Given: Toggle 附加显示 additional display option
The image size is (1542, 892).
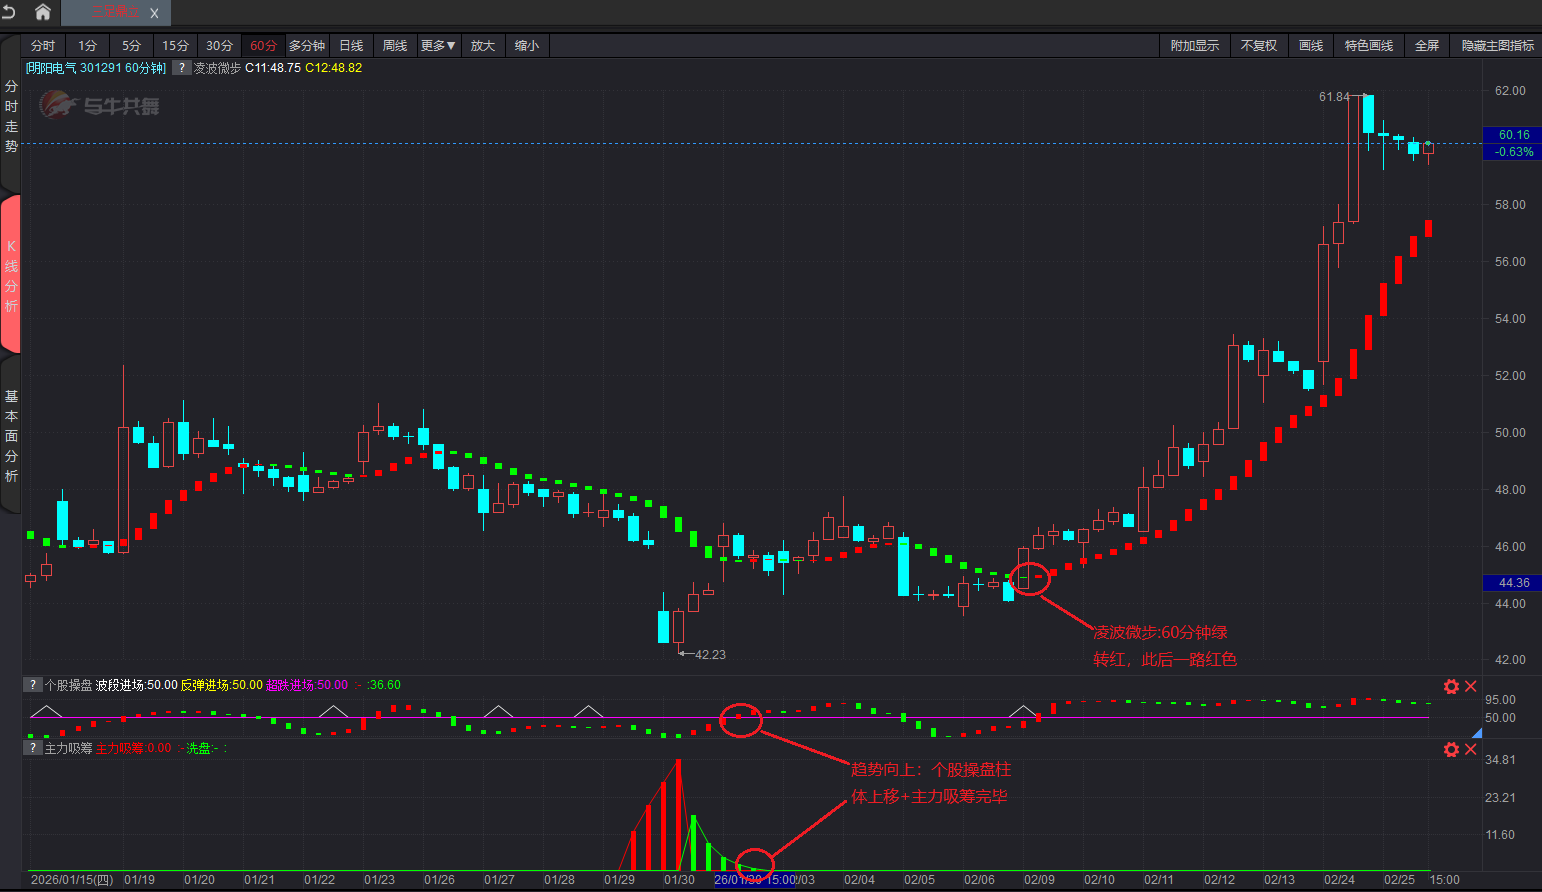Looking at the screenshot, I should [1195, 46].
